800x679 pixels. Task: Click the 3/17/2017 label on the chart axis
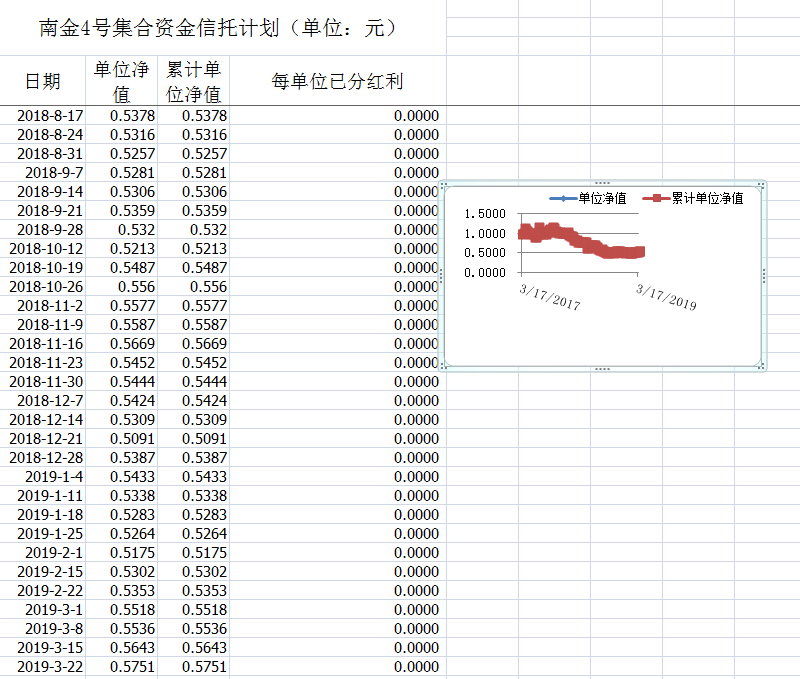(550, 297)
